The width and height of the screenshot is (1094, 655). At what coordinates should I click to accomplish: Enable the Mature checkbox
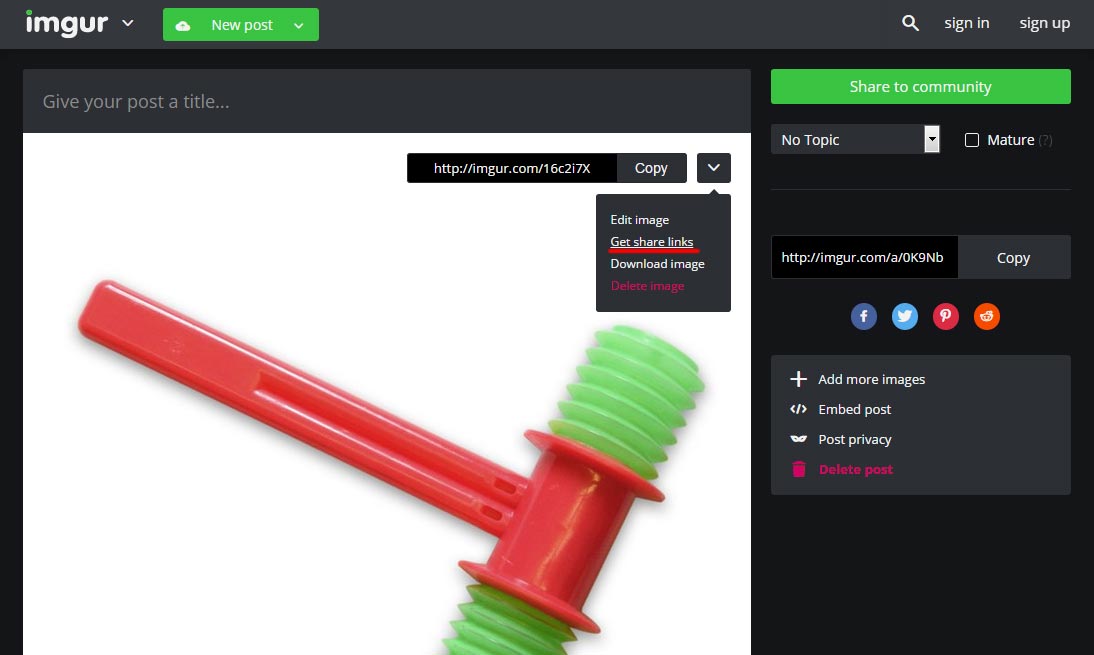pyautogui.click(x=972, y=140)
